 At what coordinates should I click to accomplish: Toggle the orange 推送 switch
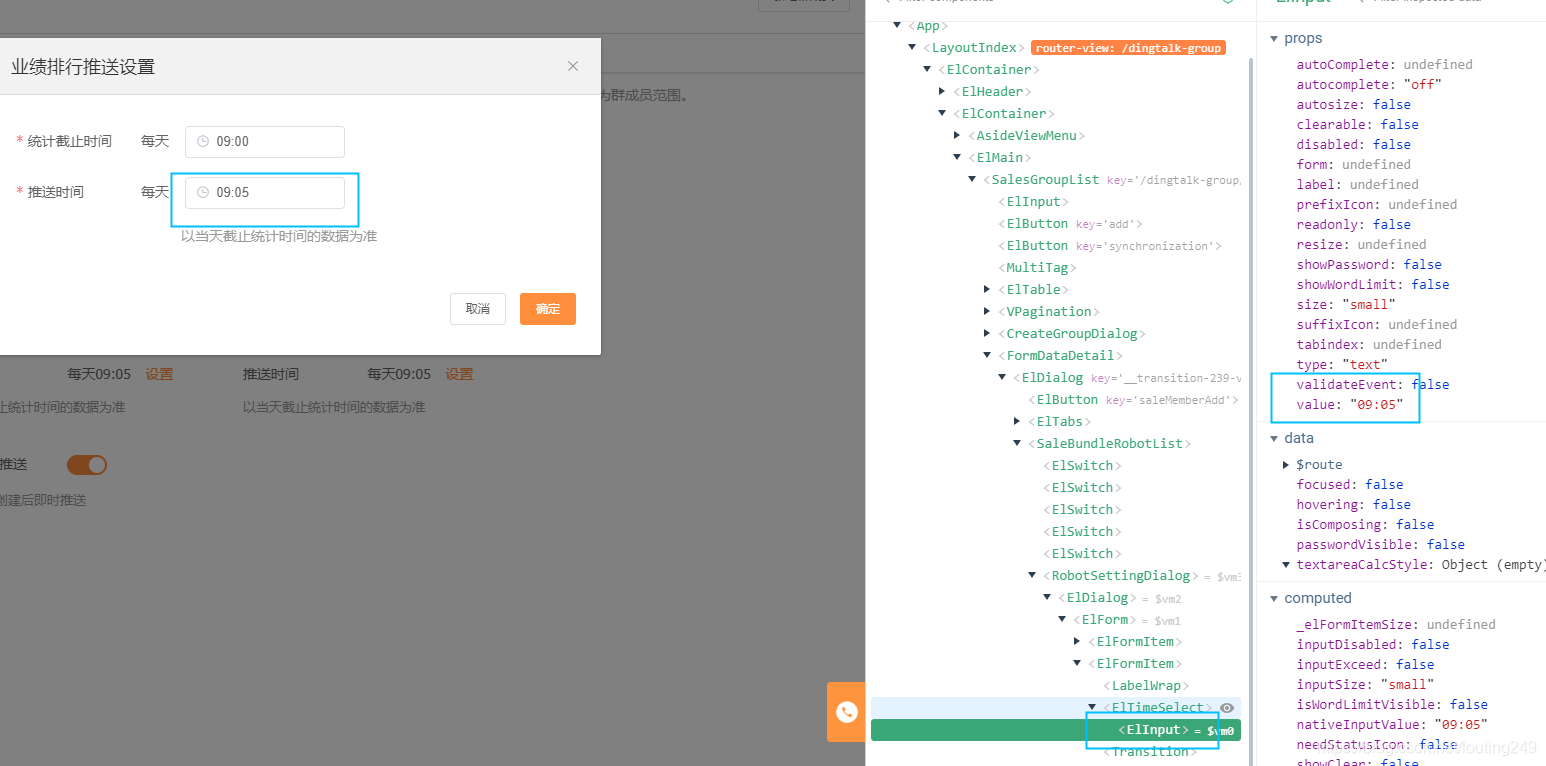tap(87, 465)
